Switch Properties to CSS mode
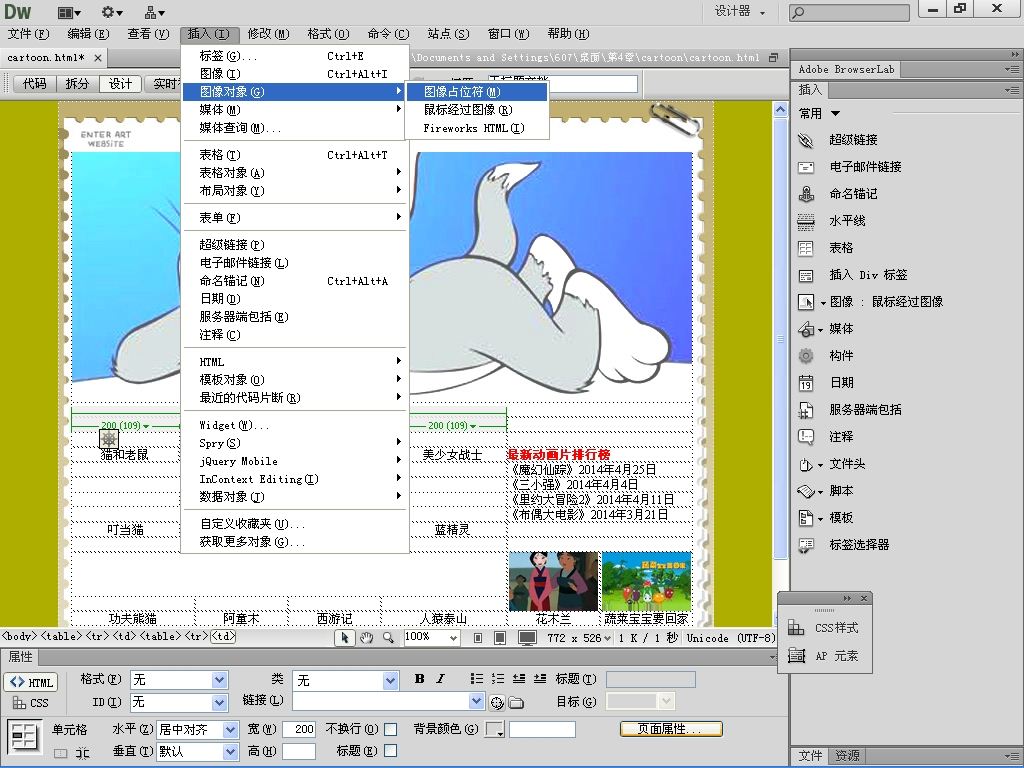This screenshot has width=1024, height=768. (31, 703)
